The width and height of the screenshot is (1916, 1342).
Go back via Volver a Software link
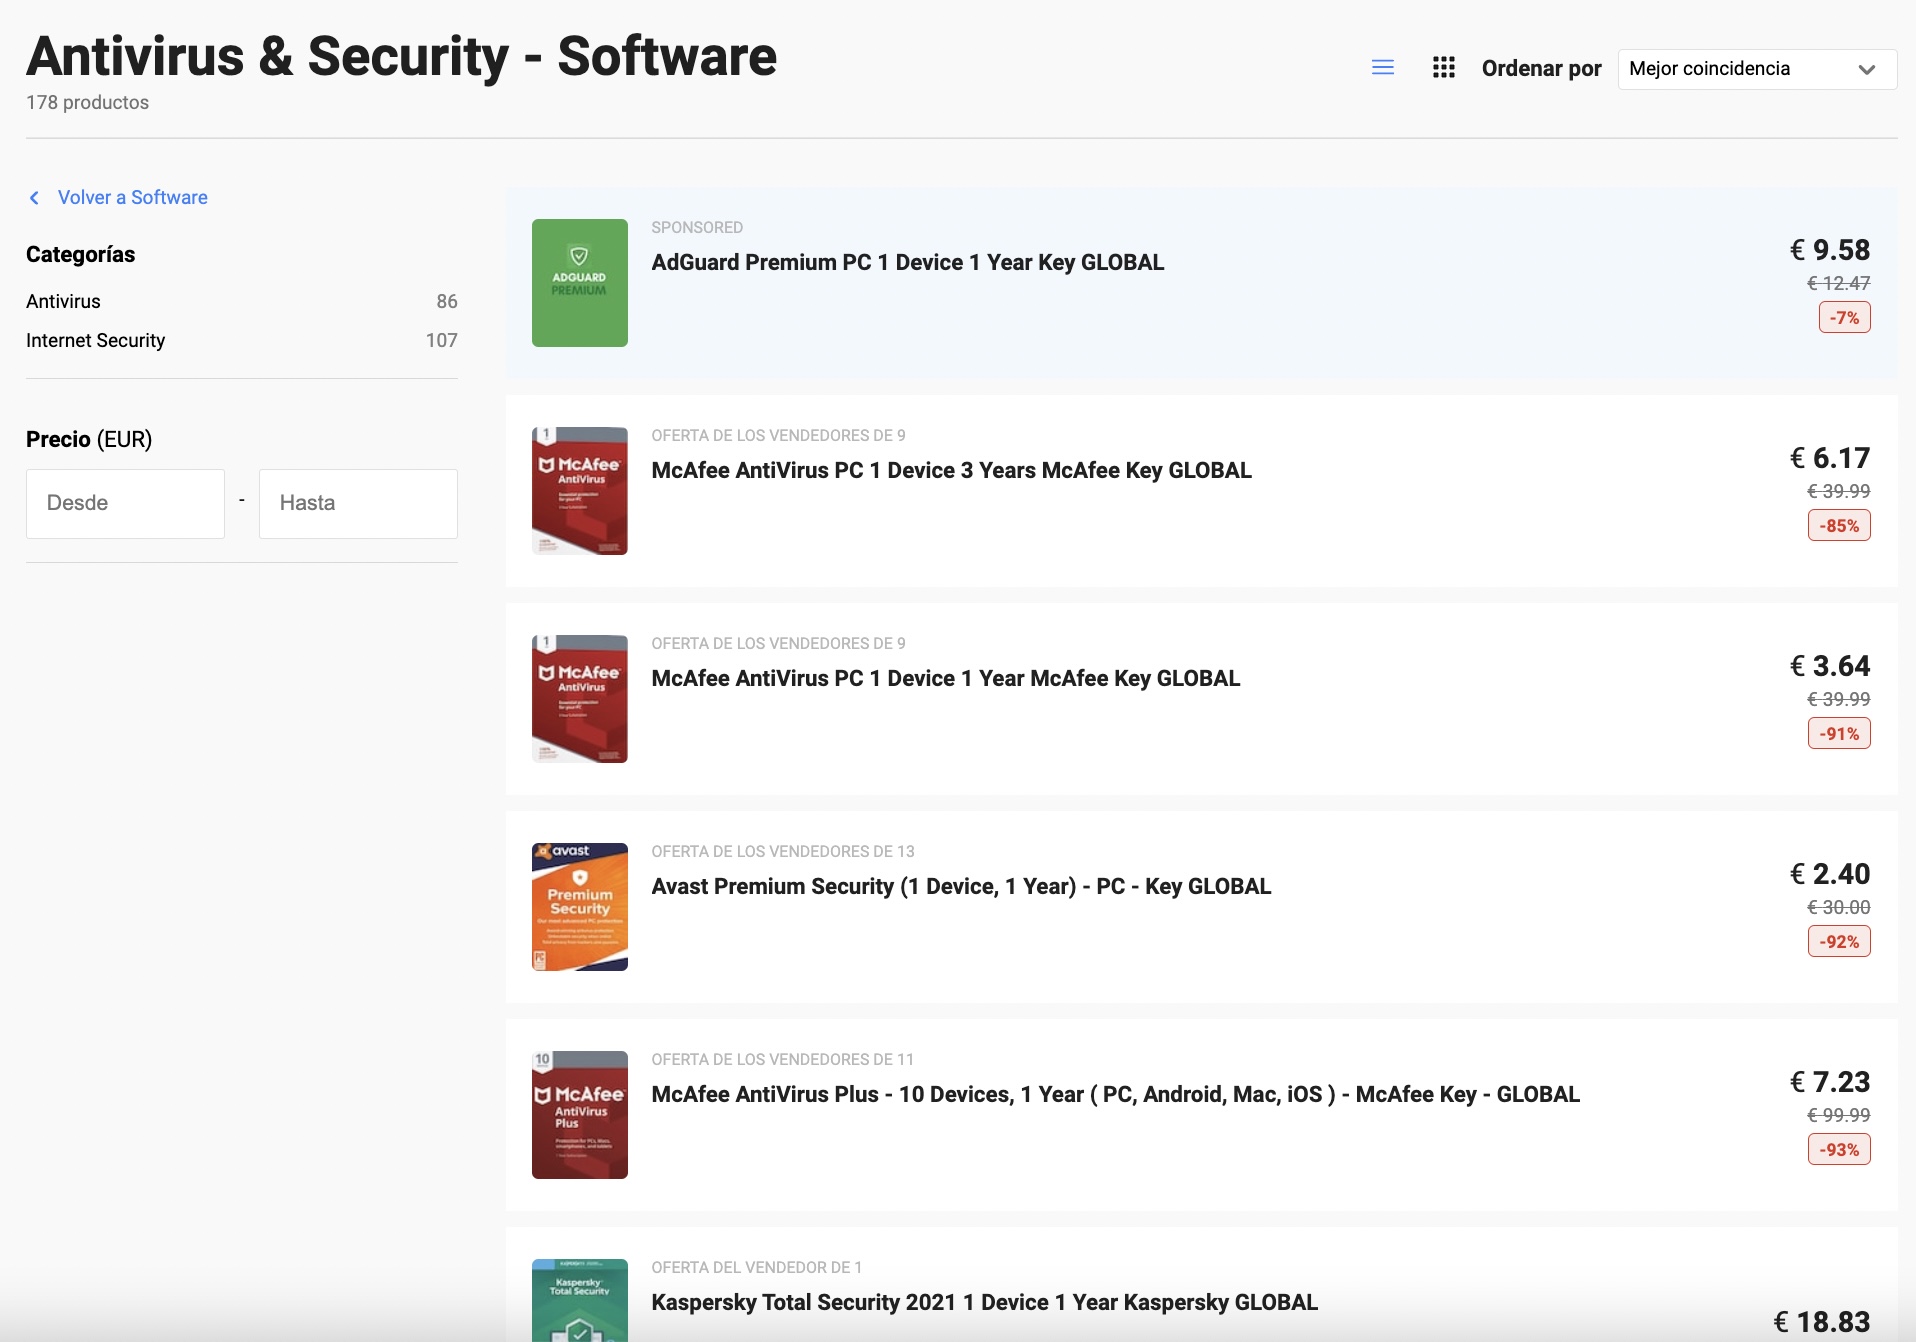click(x=133, y=198)
